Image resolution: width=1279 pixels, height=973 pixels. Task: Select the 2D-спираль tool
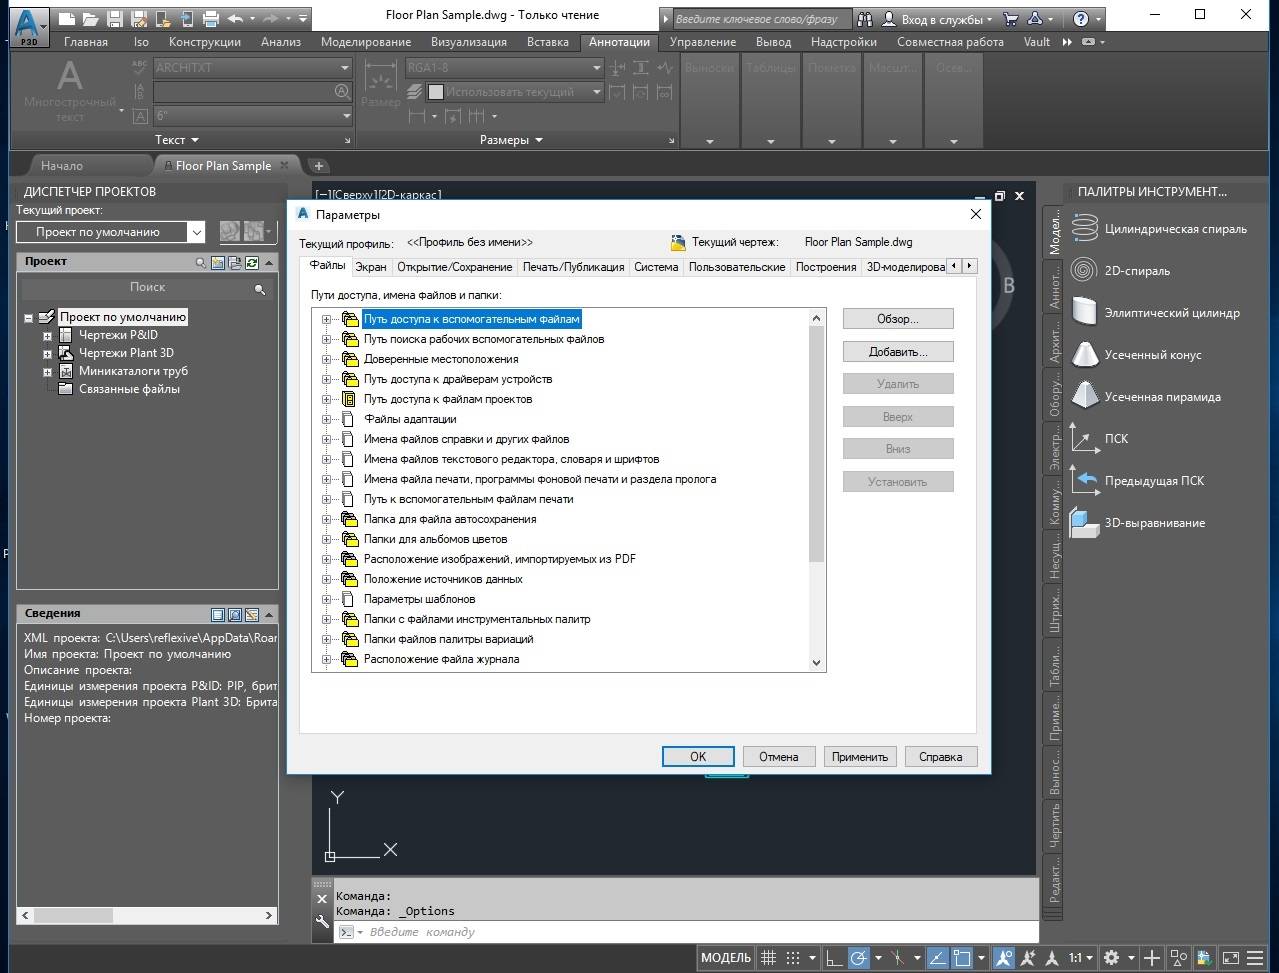1120,271
